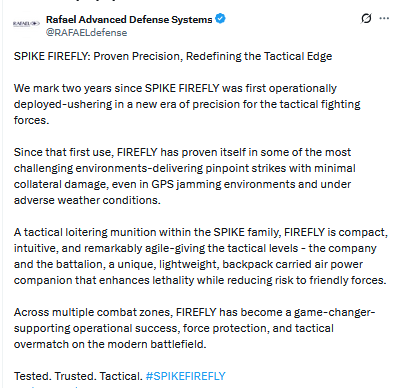The height and width of the screenshot is (388, 400).
Task: Click the phrase 'adverse weather conditions'
Action: click(85, 200)
